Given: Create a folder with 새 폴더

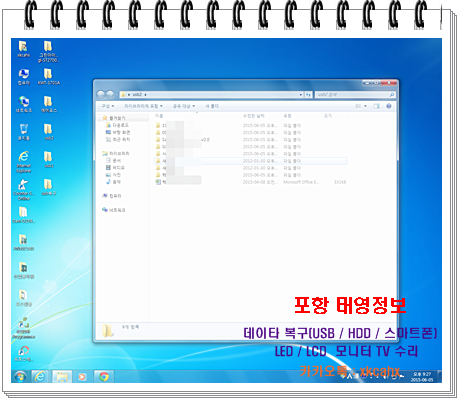Looking at the screenshot, I should point(212,106).
